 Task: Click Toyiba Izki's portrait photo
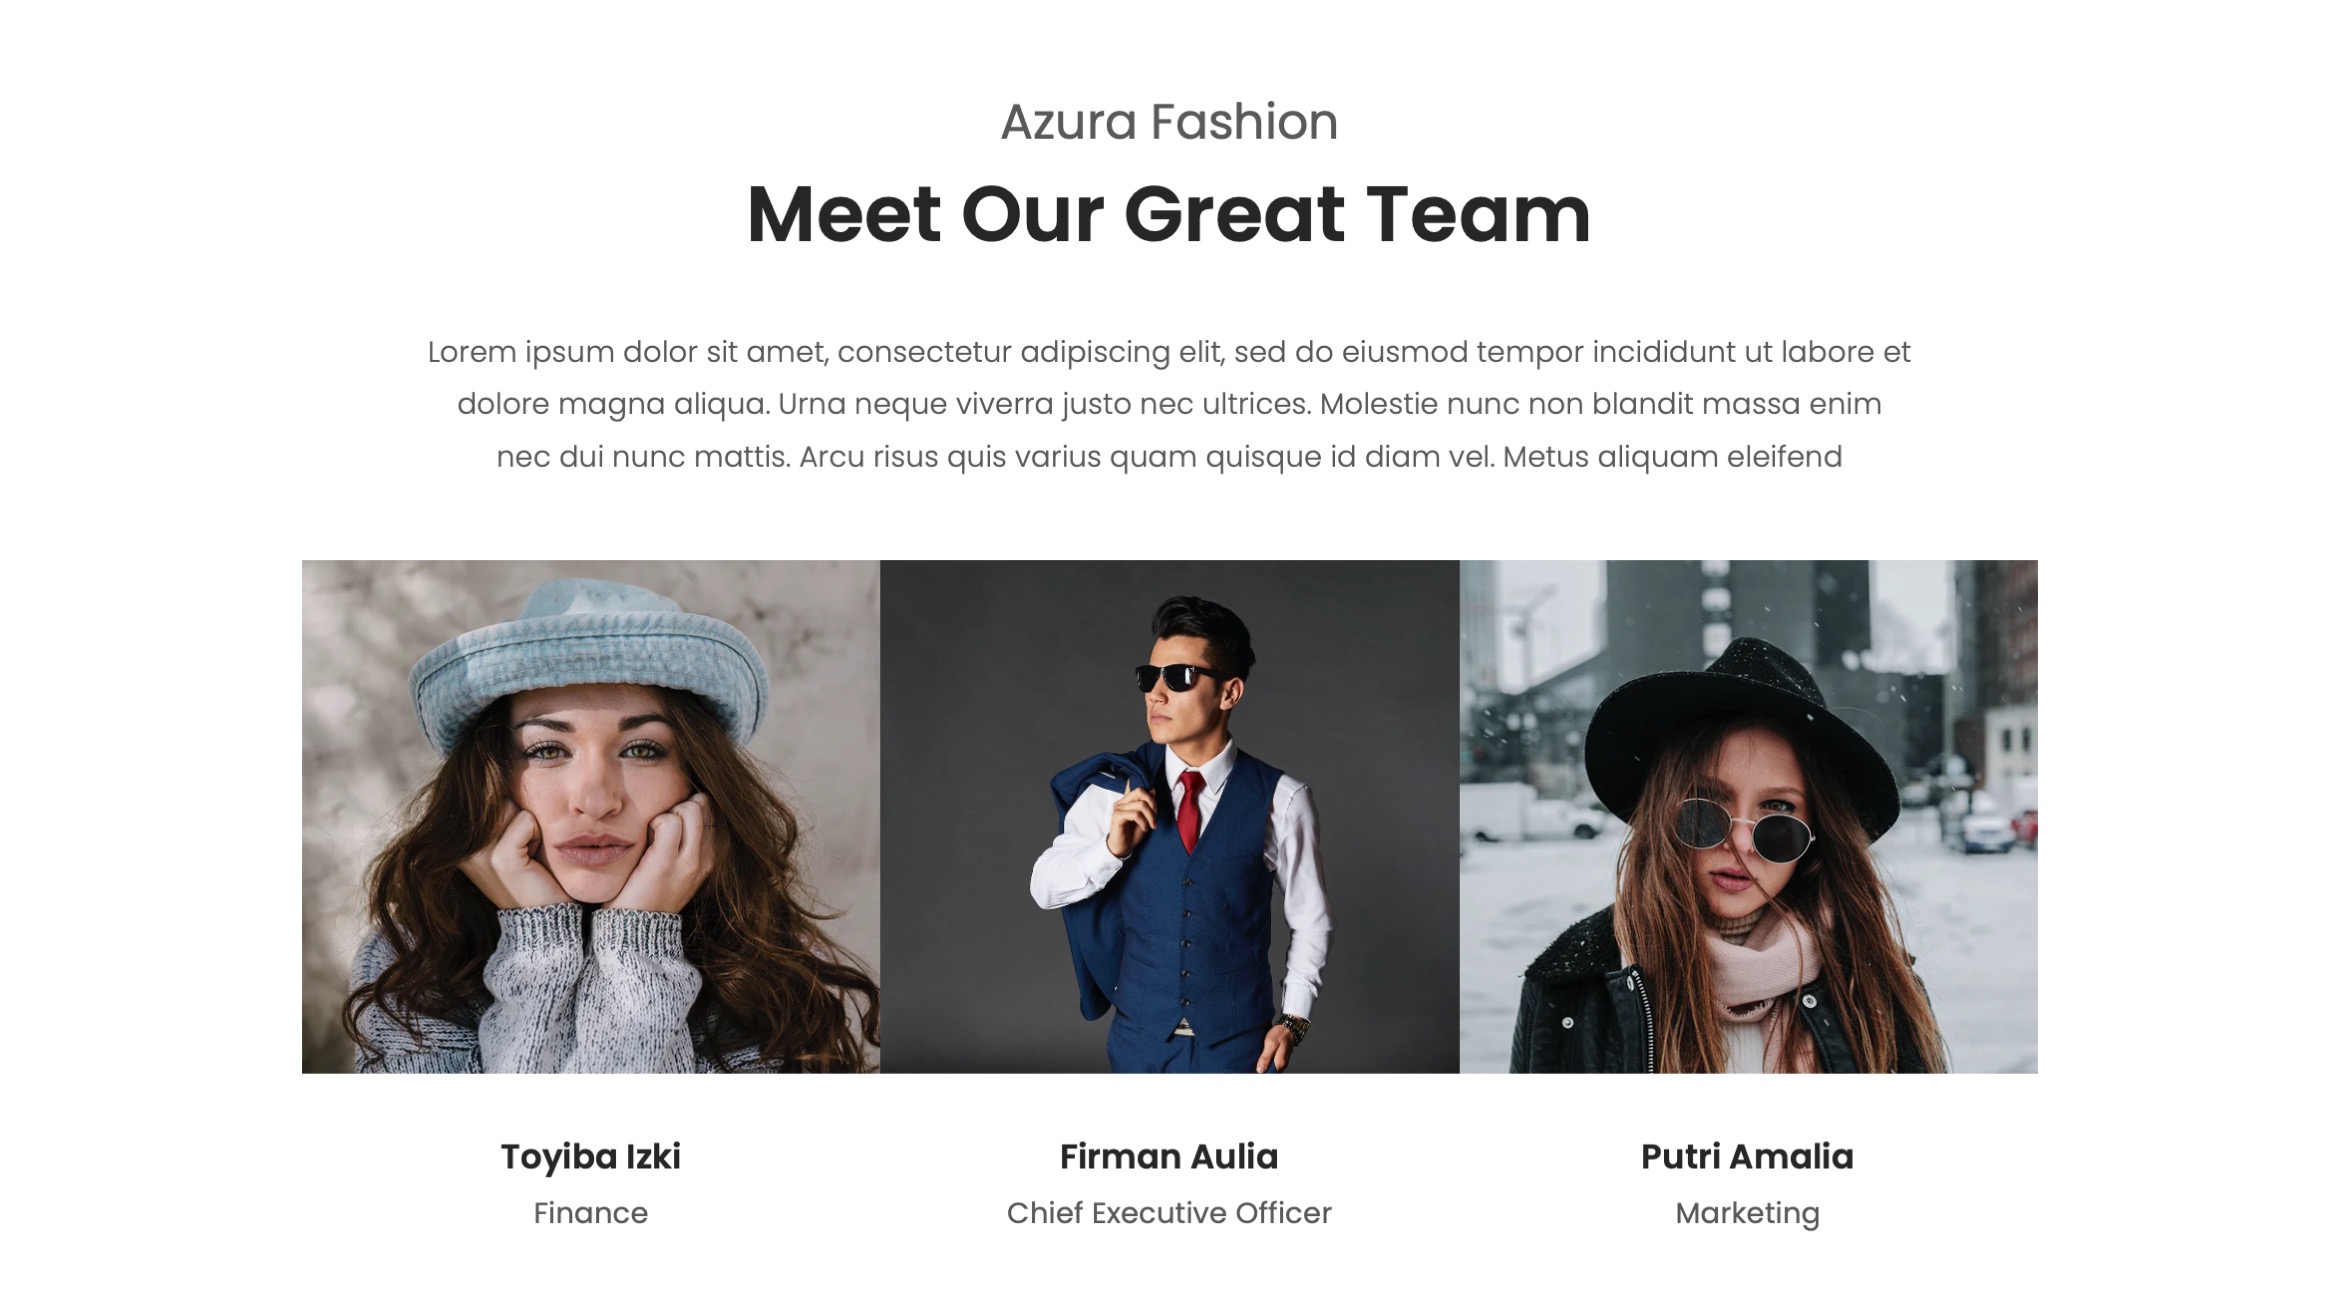(591, 816)
